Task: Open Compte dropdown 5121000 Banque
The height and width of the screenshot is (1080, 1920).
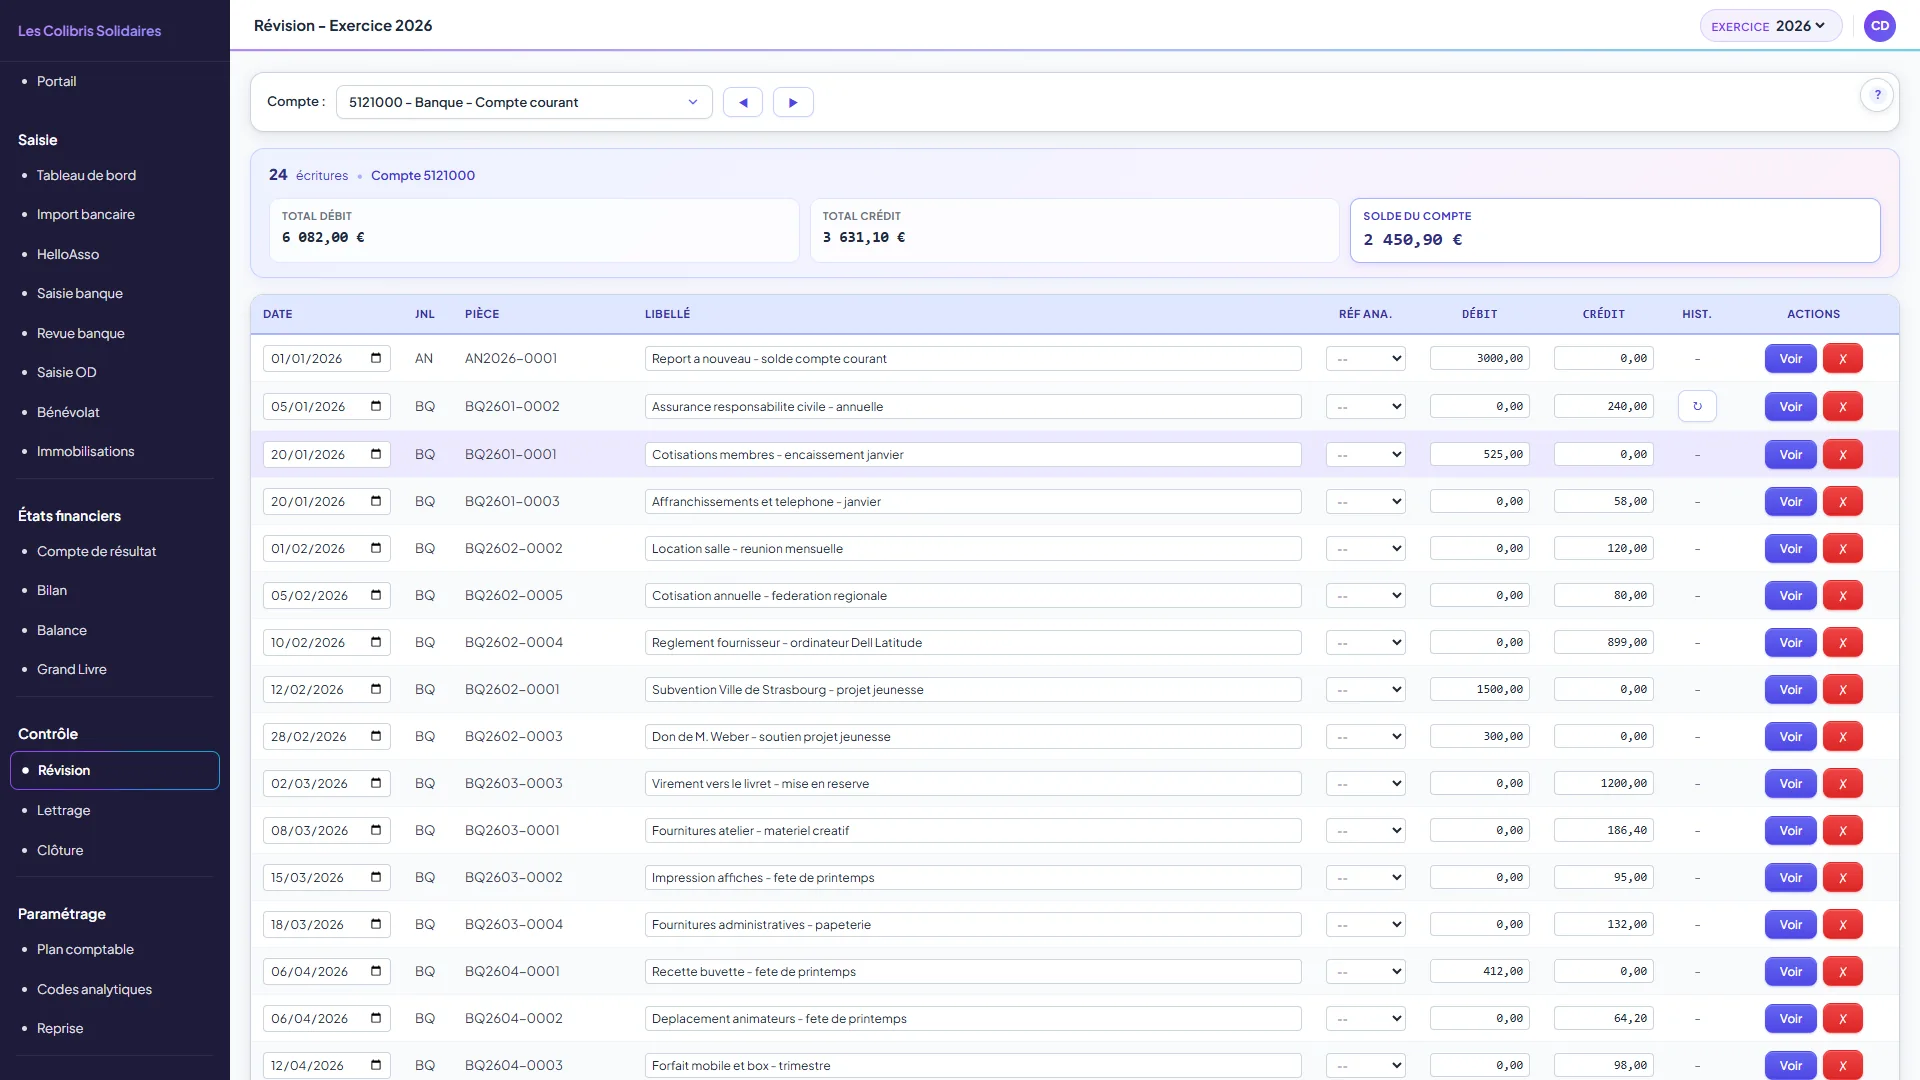Action: [x=524, y=102]
